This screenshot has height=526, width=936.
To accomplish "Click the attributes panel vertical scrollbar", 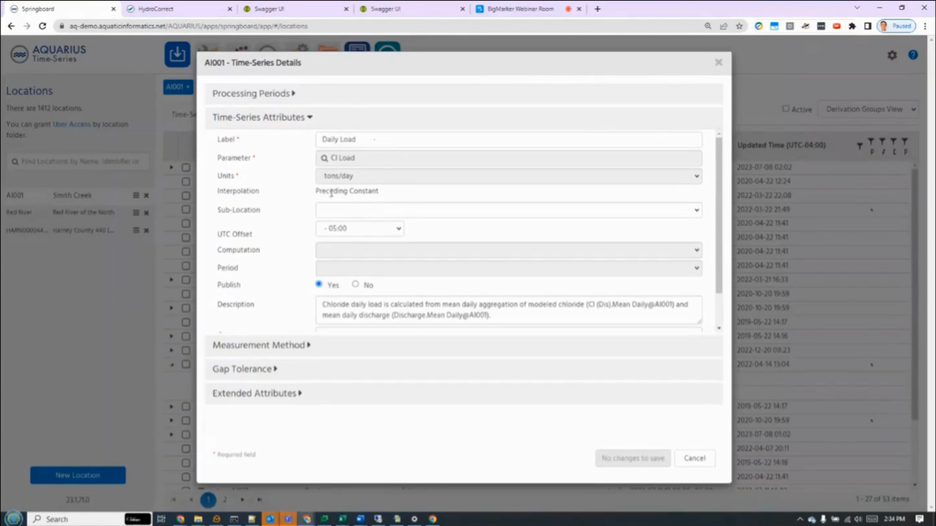I will [x=719, y=215].
